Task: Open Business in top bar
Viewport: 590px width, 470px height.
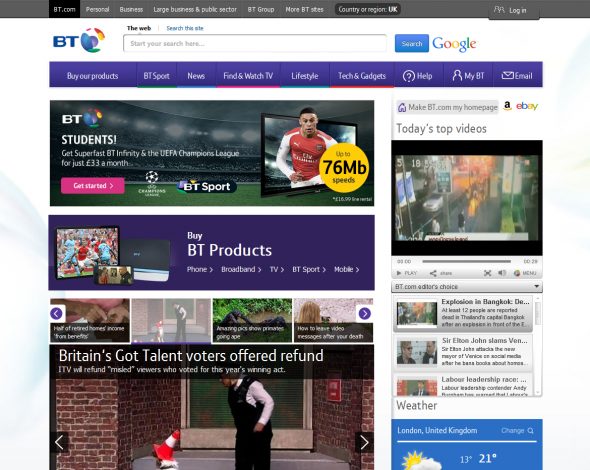Action: [131, 9]
